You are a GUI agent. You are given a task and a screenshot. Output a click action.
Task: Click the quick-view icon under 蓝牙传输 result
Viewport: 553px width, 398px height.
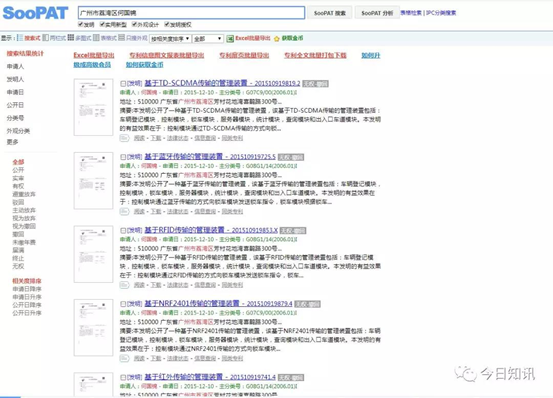(124, 212)
